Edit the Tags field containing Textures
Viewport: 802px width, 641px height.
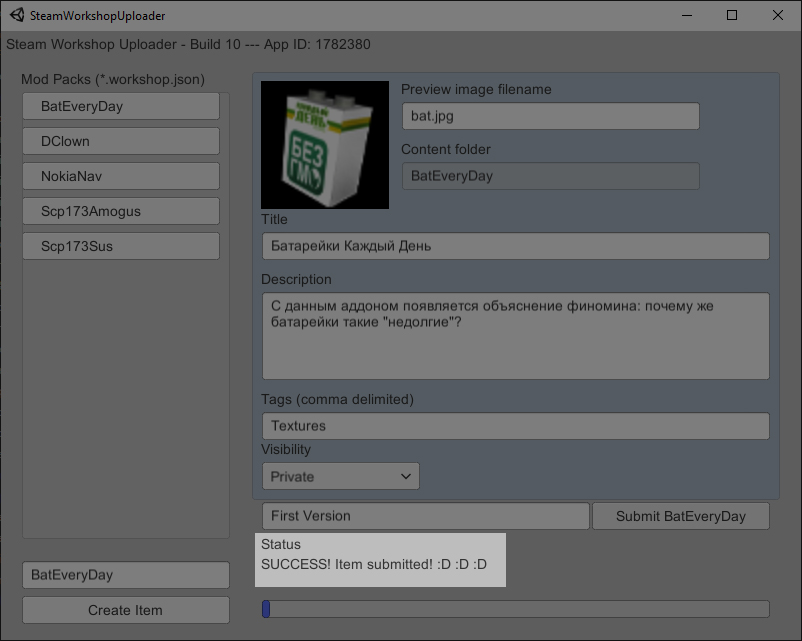(x=516, y=426)
